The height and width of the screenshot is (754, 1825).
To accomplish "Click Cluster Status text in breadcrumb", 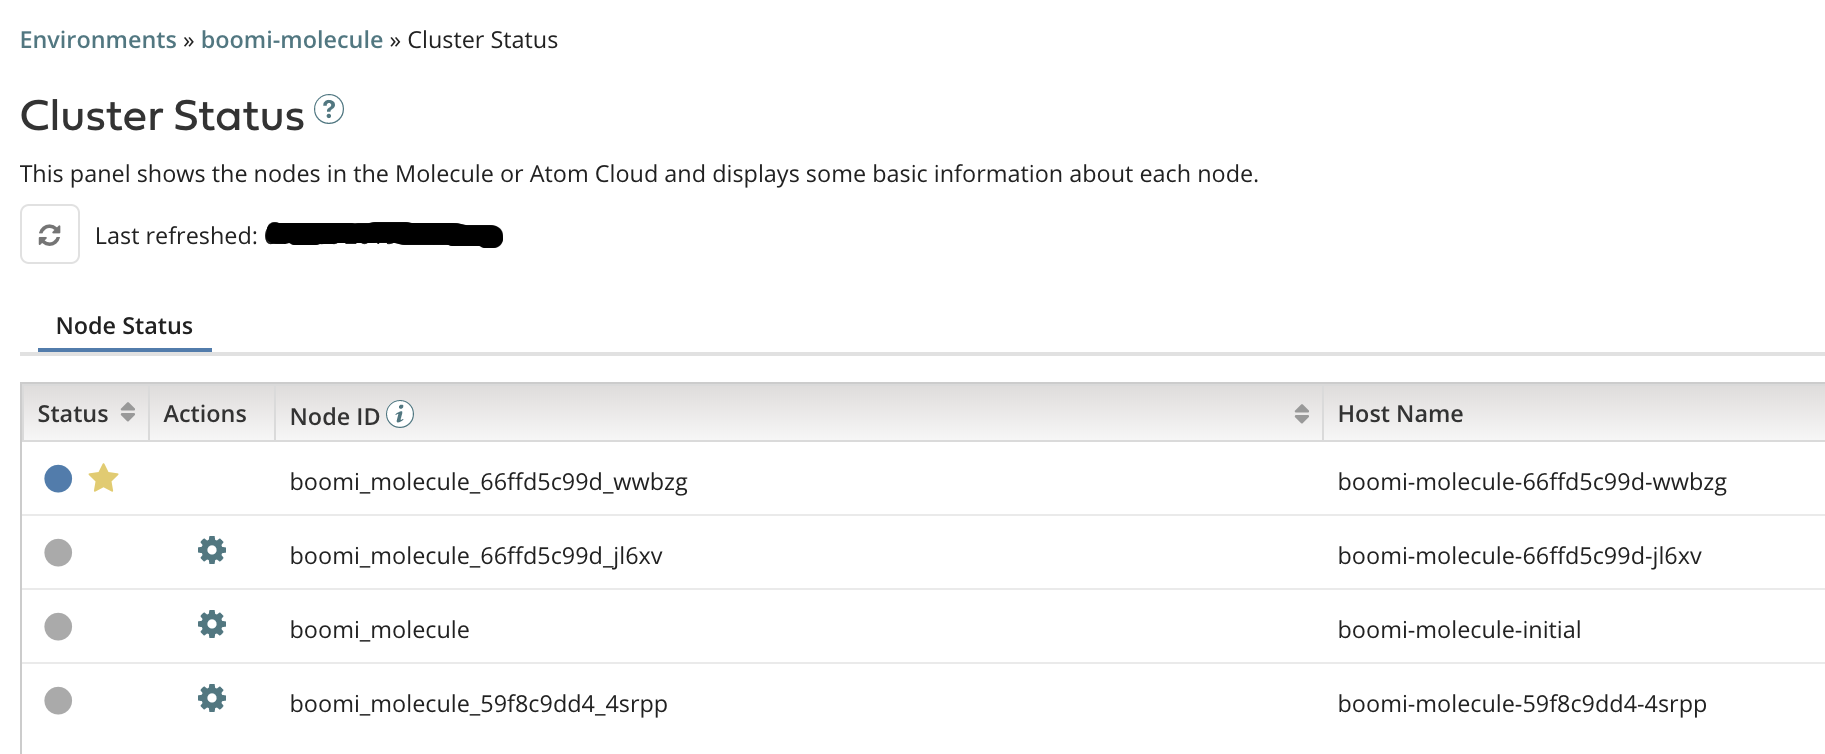I will 483,40.
